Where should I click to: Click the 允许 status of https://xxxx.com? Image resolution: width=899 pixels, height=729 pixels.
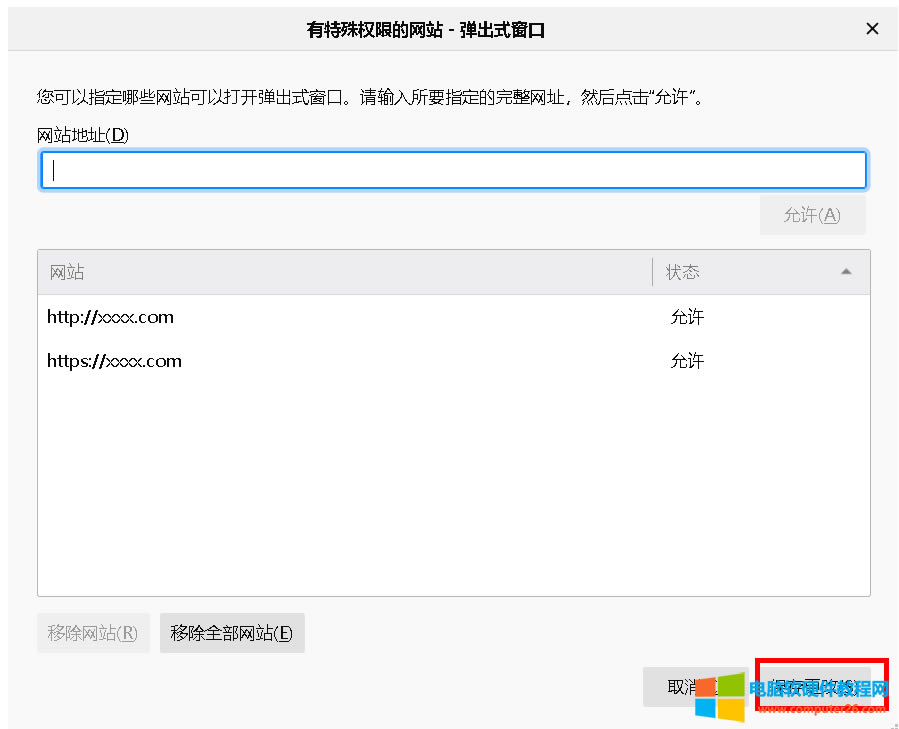(687, 361)
